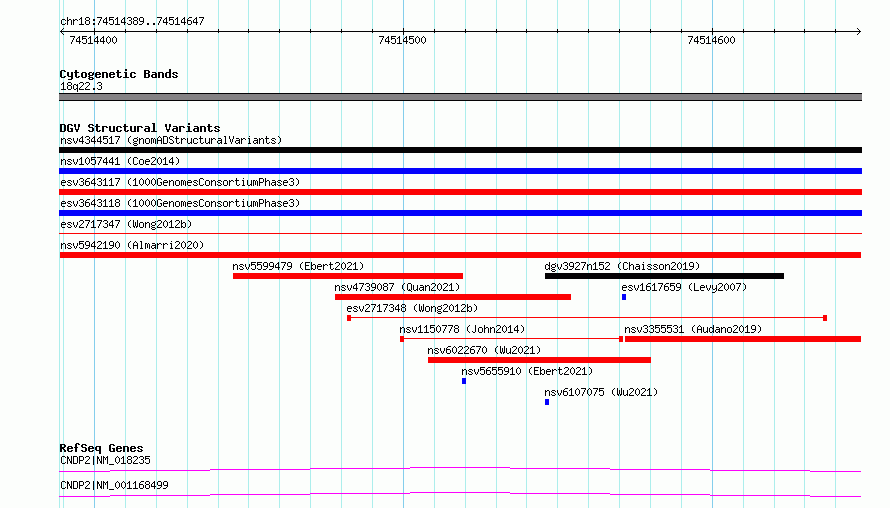Click the nsv1150778 (John2014) label
890x508 pixels.
[462, 329]
